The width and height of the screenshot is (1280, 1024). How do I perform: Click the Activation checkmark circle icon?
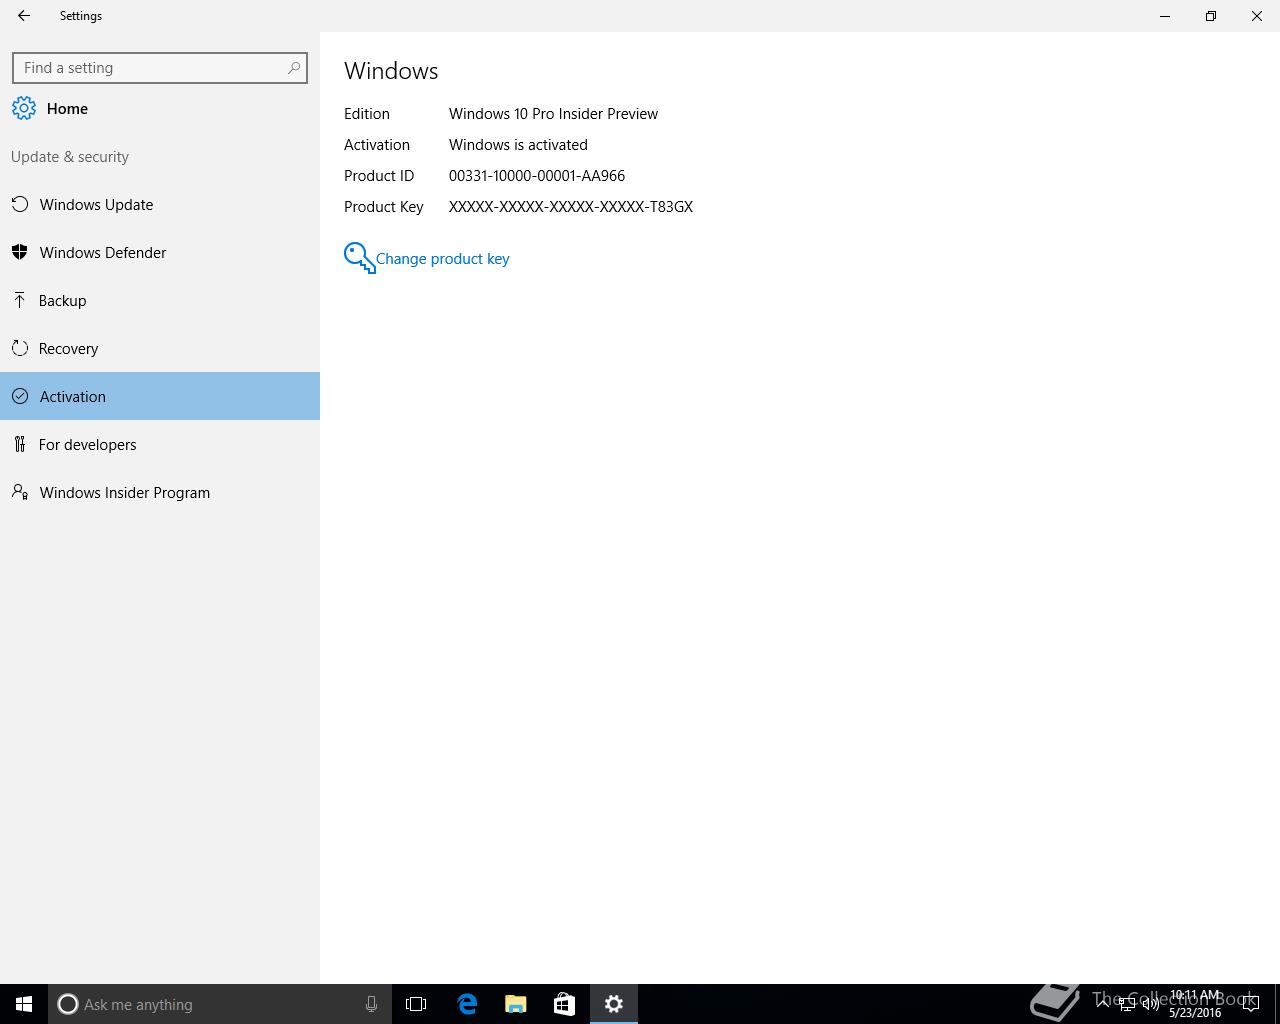(x=20, y=397)
